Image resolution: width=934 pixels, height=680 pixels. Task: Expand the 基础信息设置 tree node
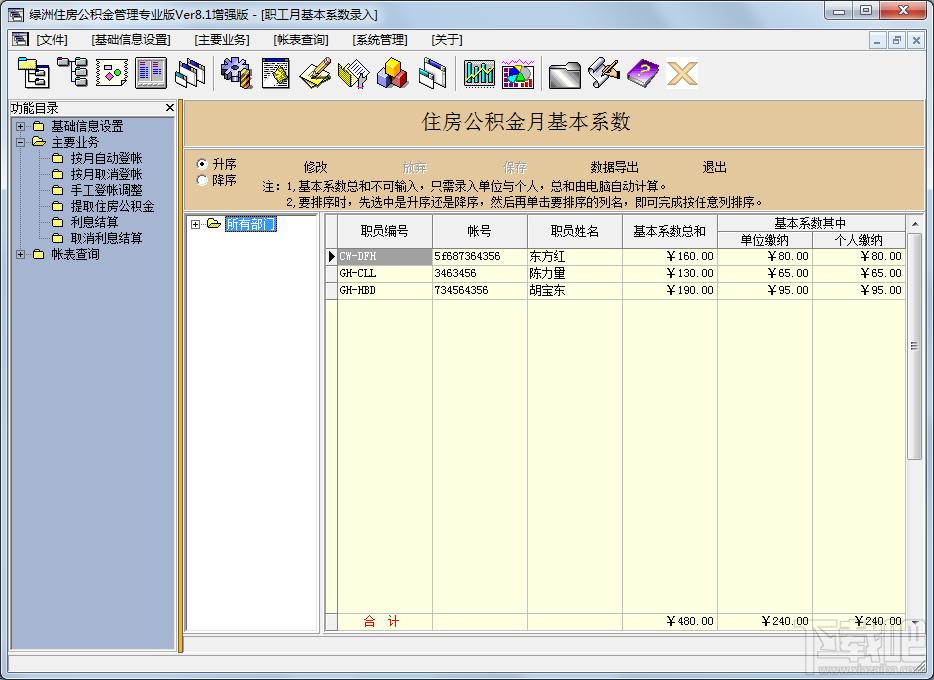pyautogui.click(x=21, y=126)
